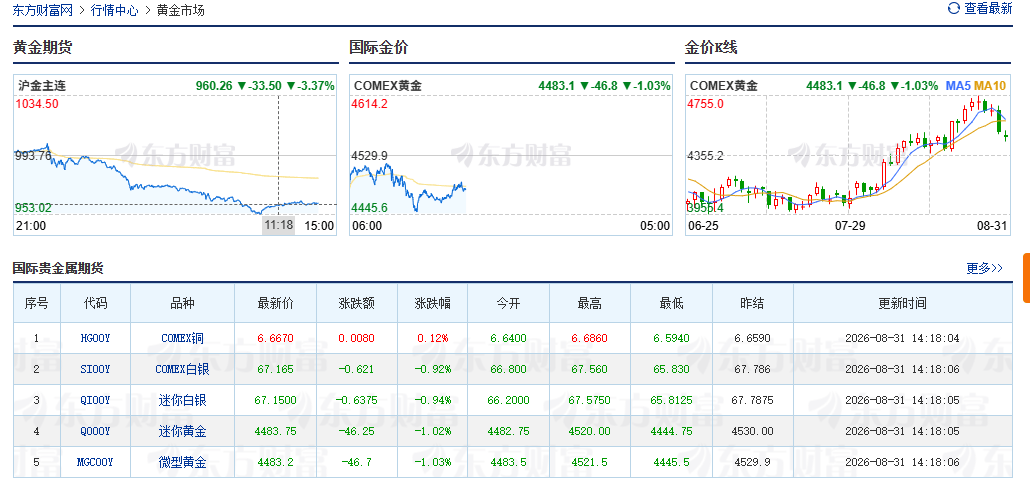Screen dimensions: 1030x481
Task: Click the 今开 column header
Action: pyautogui.click(x=508, y=303)
